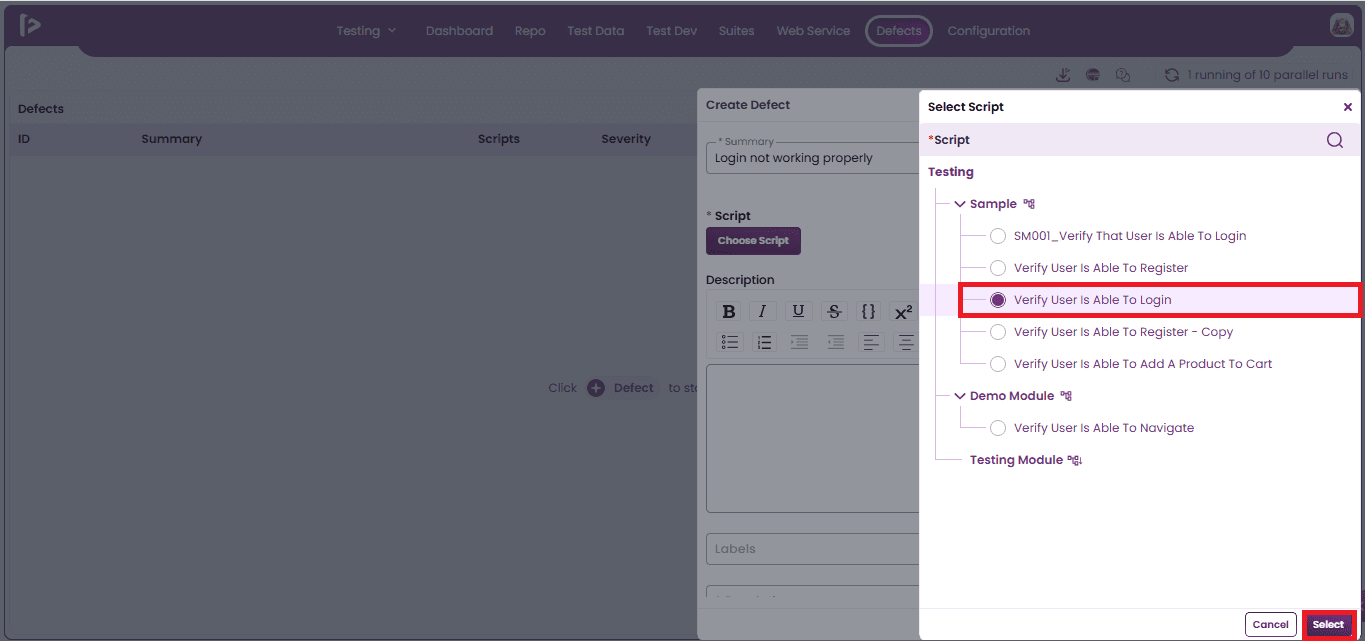
Task: Go to the Repo tab
Action: (x=530, y=31)
